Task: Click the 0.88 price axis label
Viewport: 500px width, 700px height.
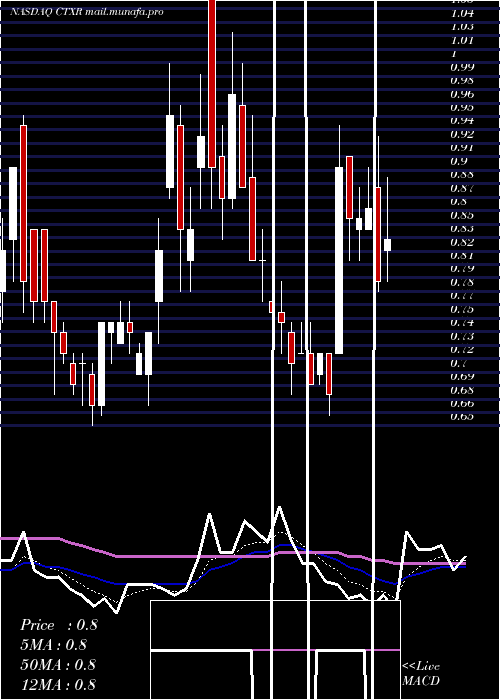Action: (462, 175)
